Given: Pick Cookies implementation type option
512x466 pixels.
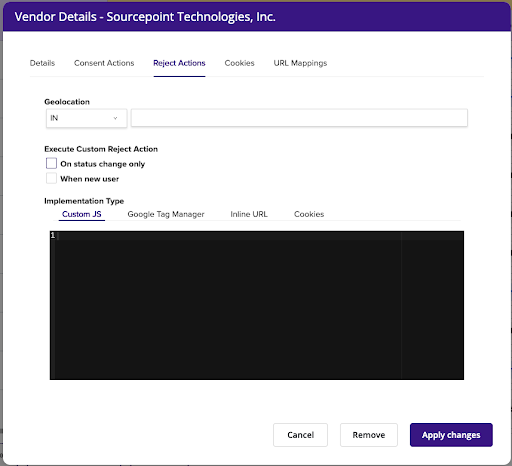Looking at the screenshot, I should point(309,214).
